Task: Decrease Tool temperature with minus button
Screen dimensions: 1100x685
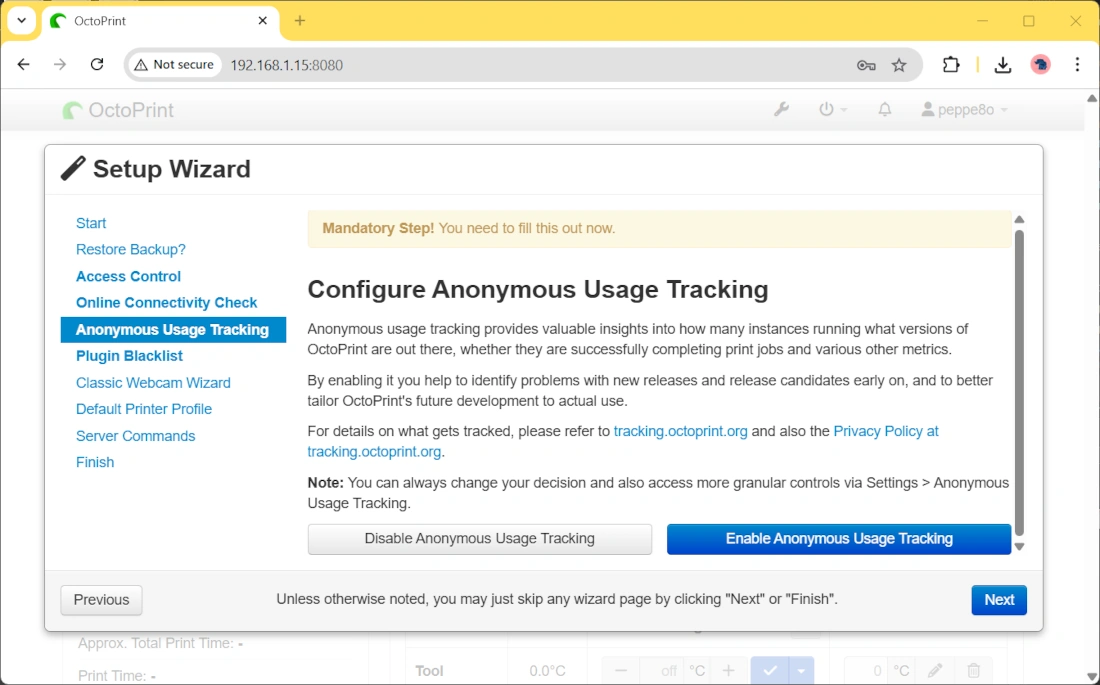Action: 620,671
